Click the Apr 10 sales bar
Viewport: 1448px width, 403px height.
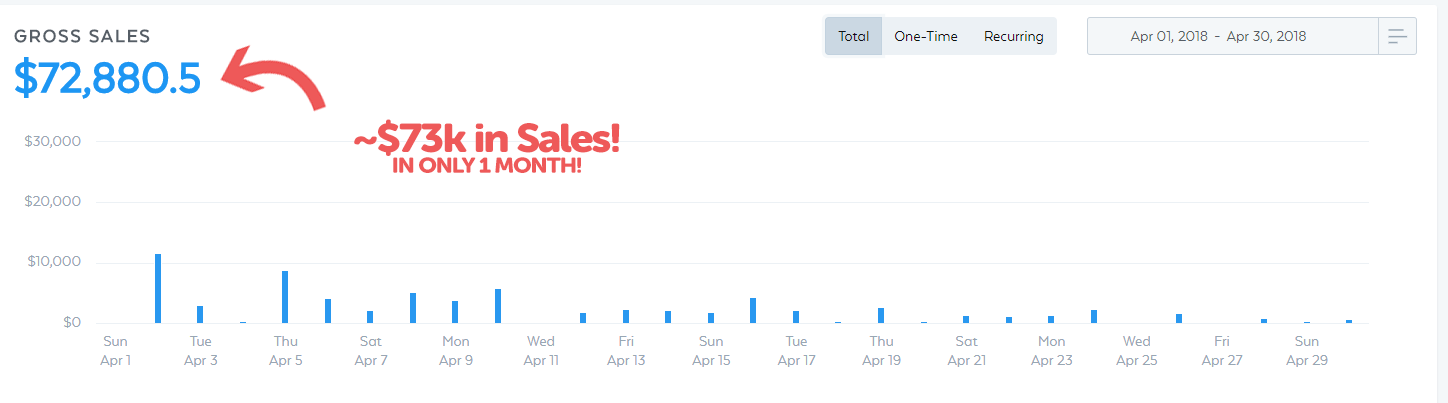[x=498, y=306]
